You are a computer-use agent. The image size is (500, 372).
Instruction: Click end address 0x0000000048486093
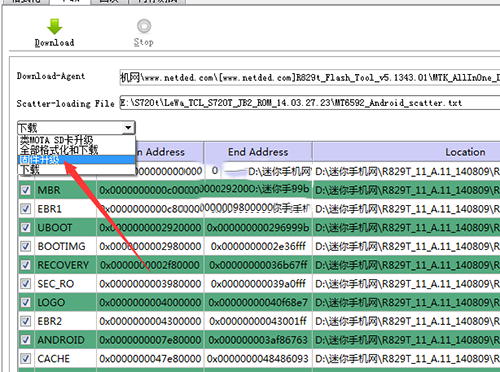[258, 358]
